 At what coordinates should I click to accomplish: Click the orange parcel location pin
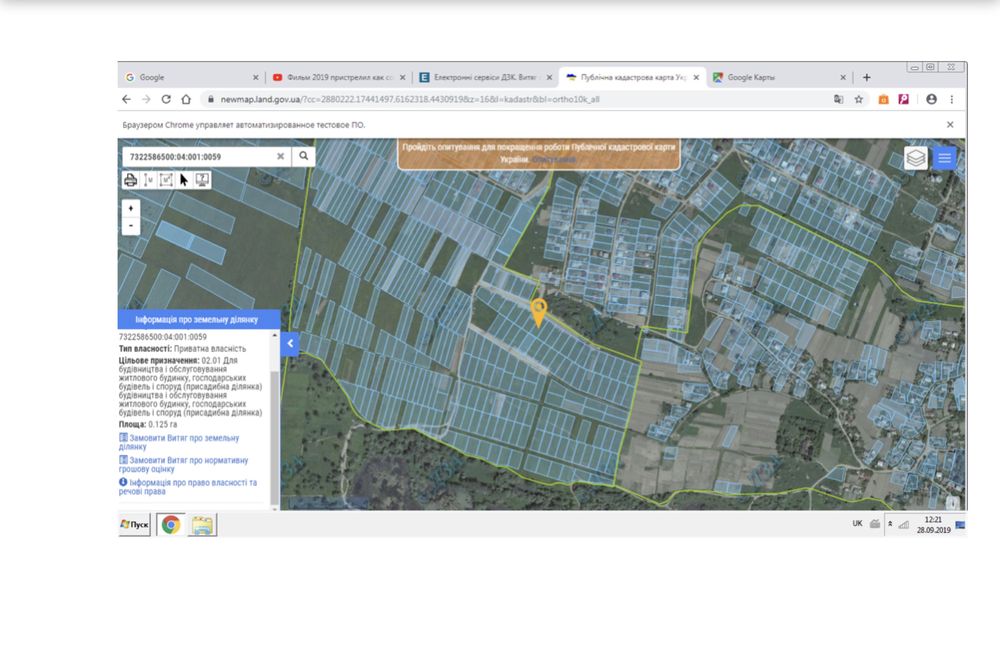(x=538, y=311)
